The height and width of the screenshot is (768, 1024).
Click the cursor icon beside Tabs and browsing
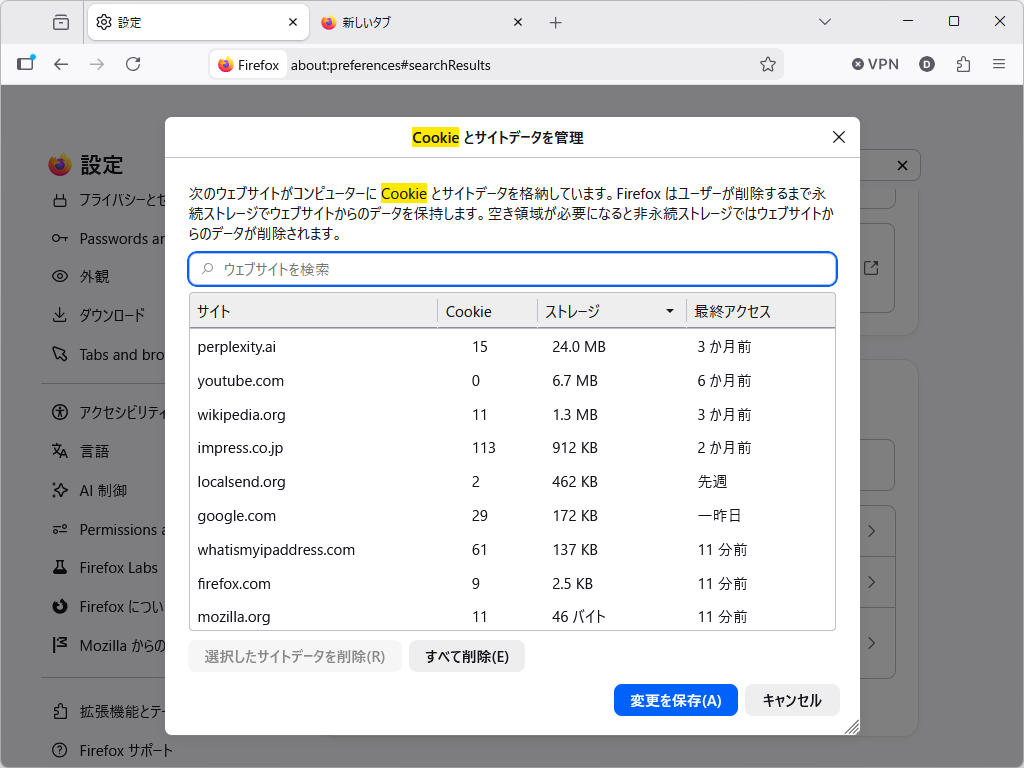(x=60, y=355)
